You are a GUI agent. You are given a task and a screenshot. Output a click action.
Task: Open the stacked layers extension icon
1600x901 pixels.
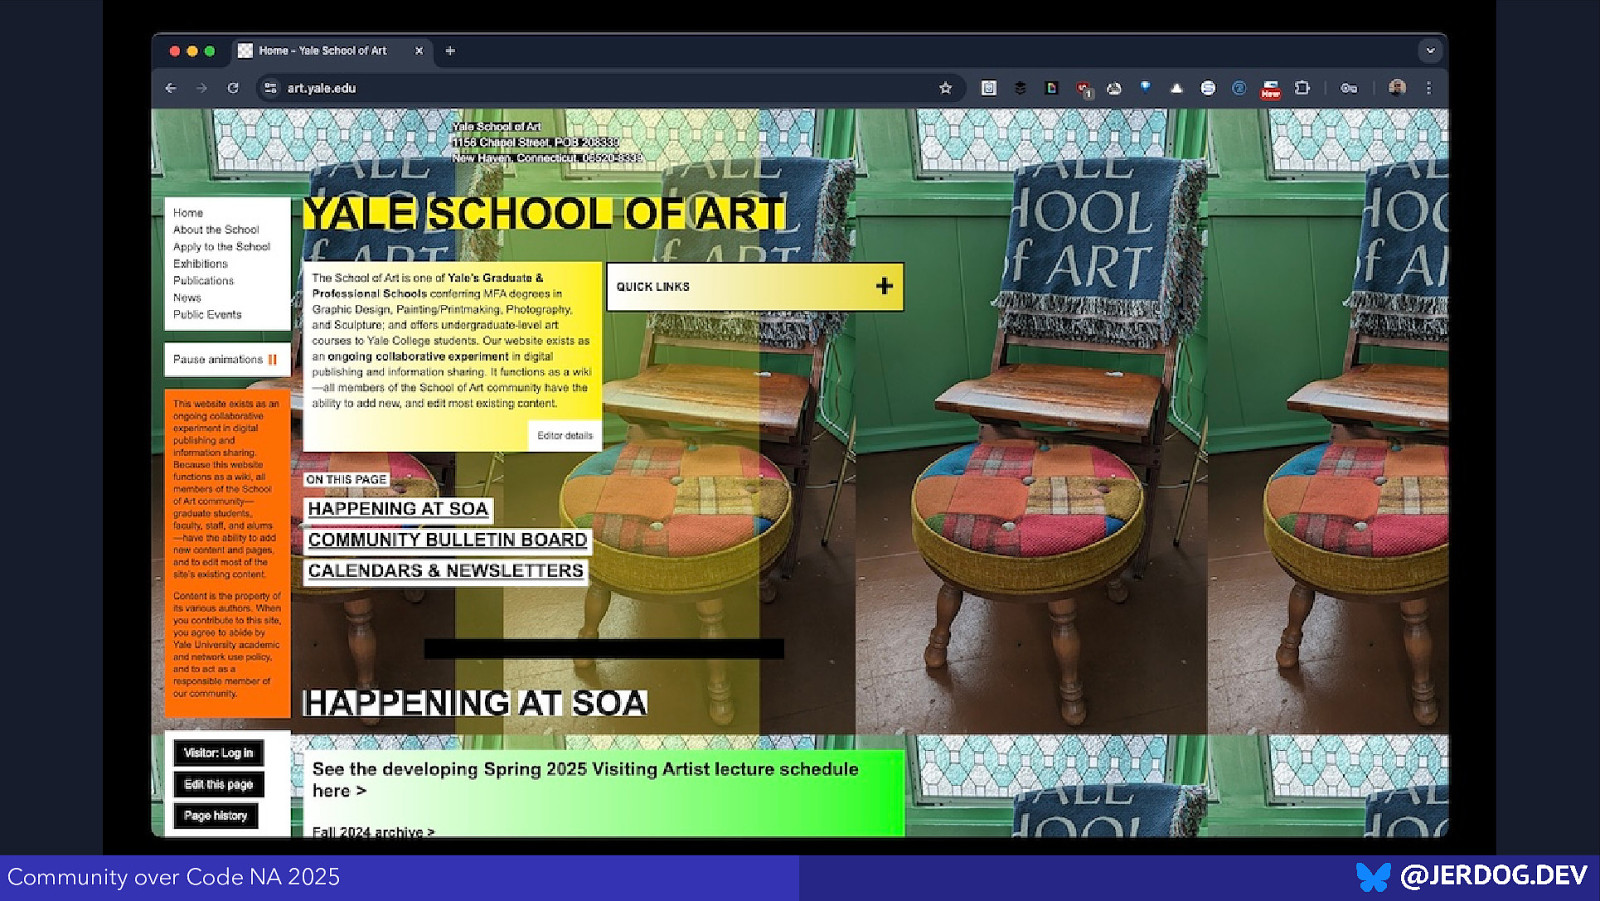1020,88
